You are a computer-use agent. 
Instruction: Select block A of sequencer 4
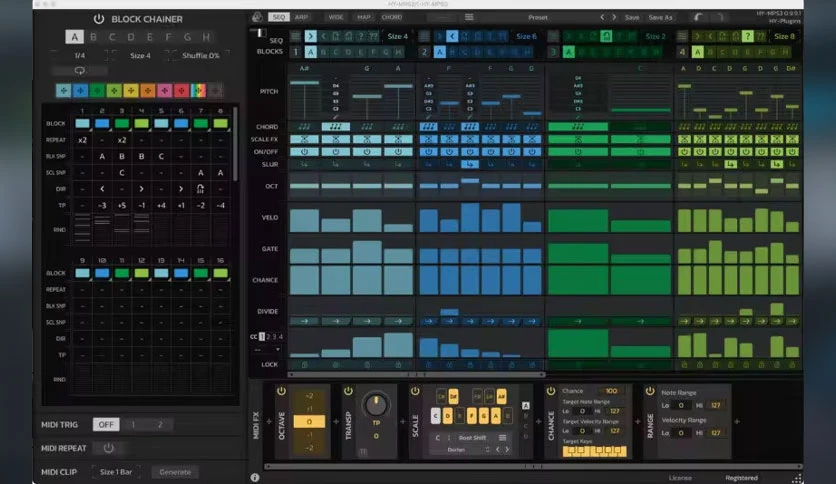697,52
